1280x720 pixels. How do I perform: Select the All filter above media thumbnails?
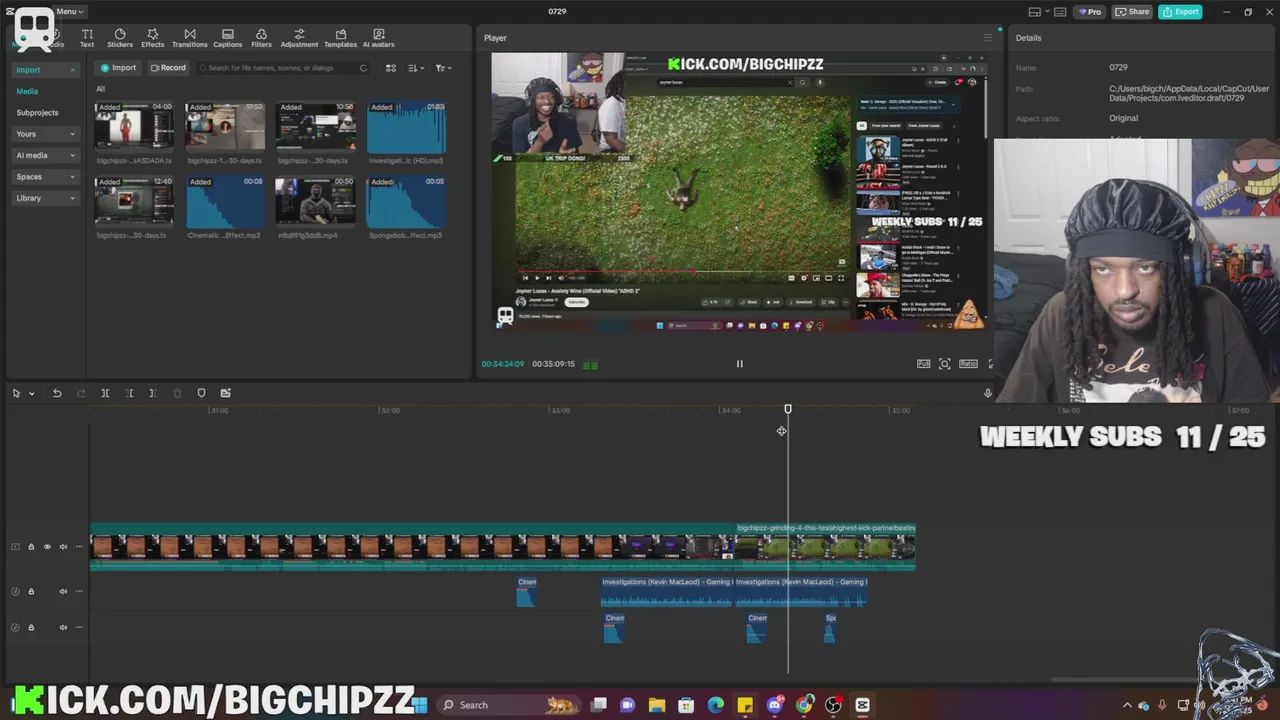[100, 89]
